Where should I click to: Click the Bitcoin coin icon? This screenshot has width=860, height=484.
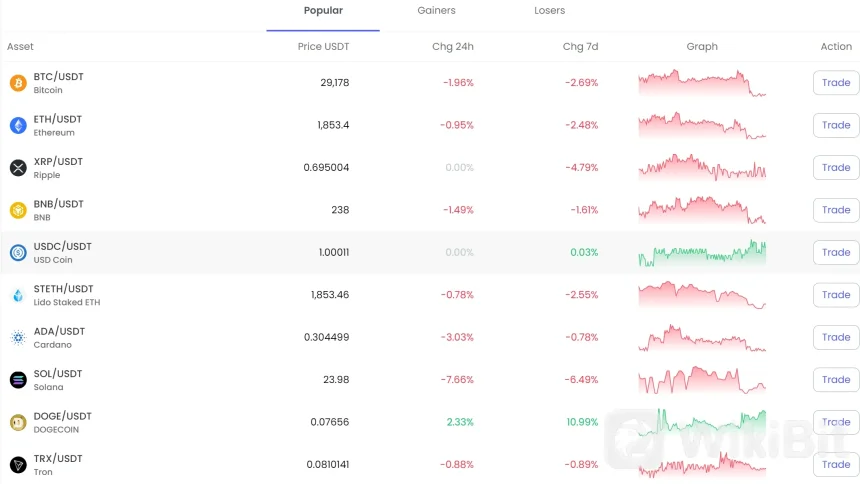click(18, 83)
